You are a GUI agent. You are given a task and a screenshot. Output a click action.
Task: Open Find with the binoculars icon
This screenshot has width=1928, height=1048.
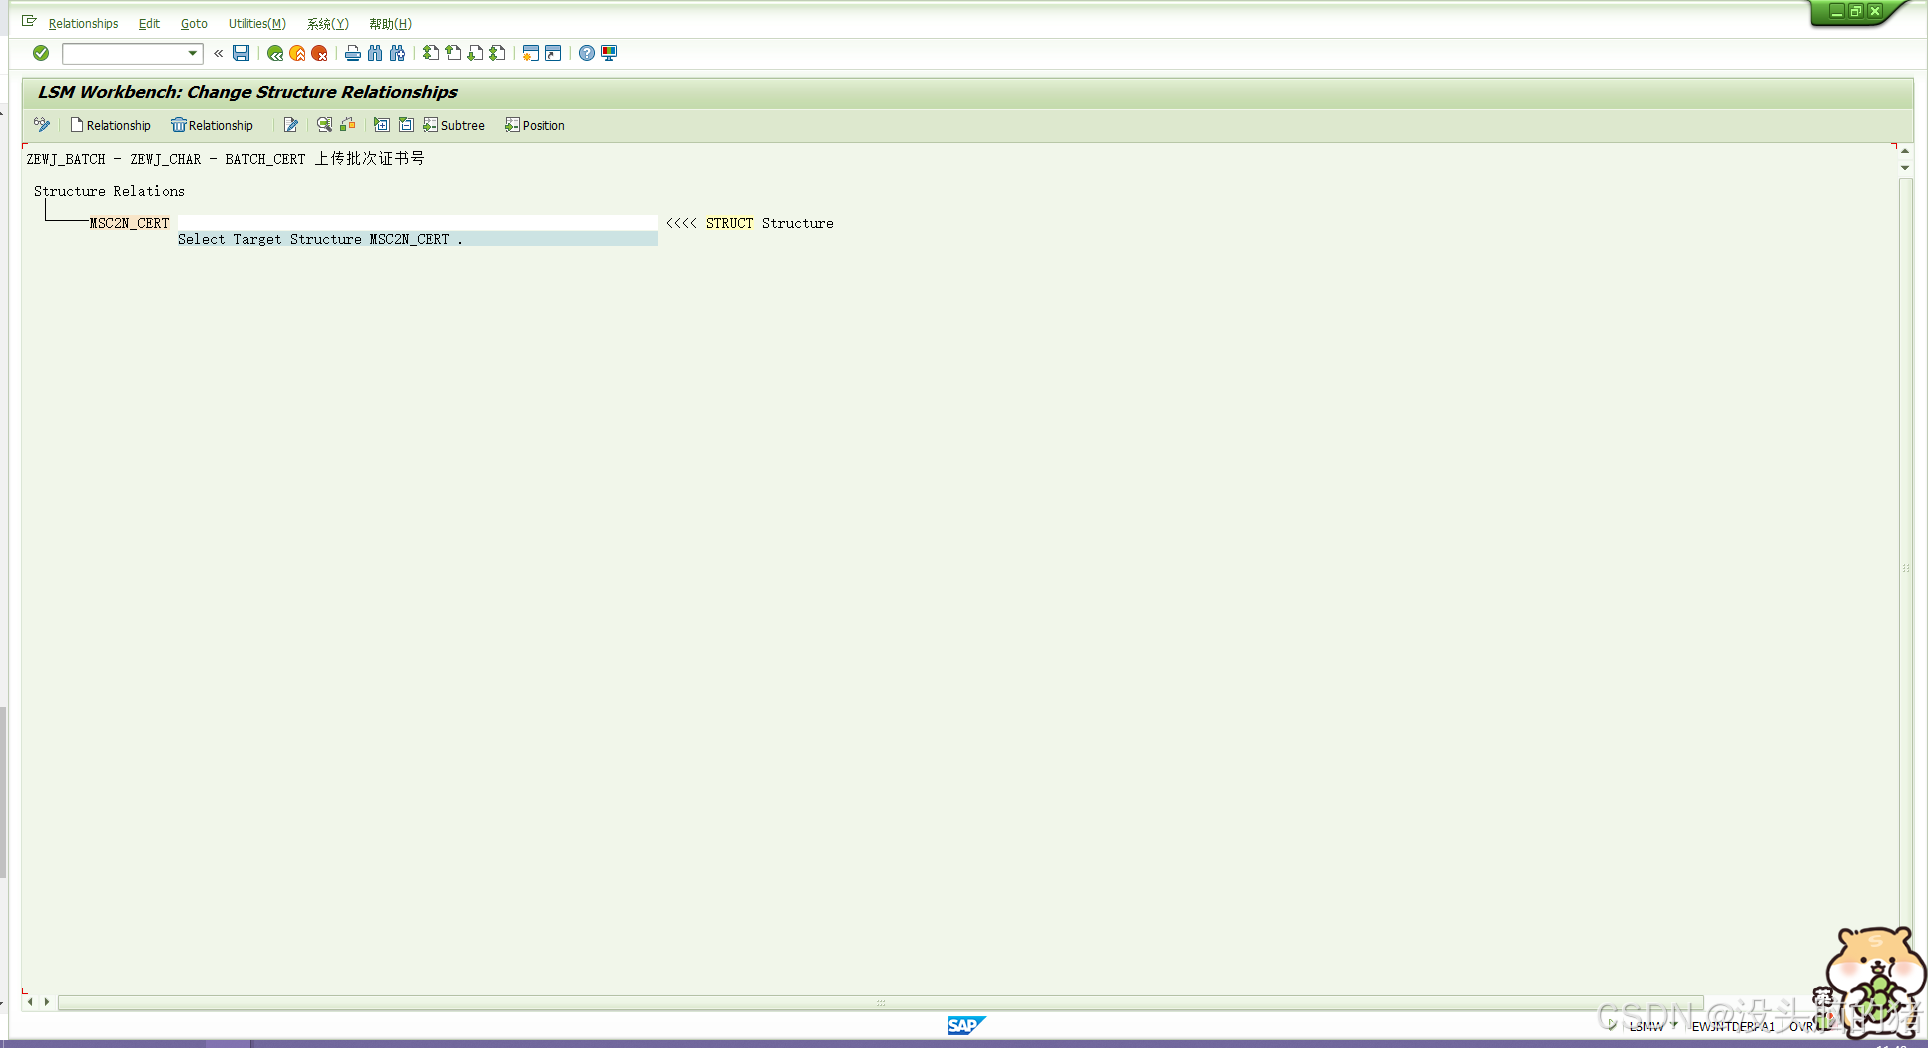pos(375,53)
